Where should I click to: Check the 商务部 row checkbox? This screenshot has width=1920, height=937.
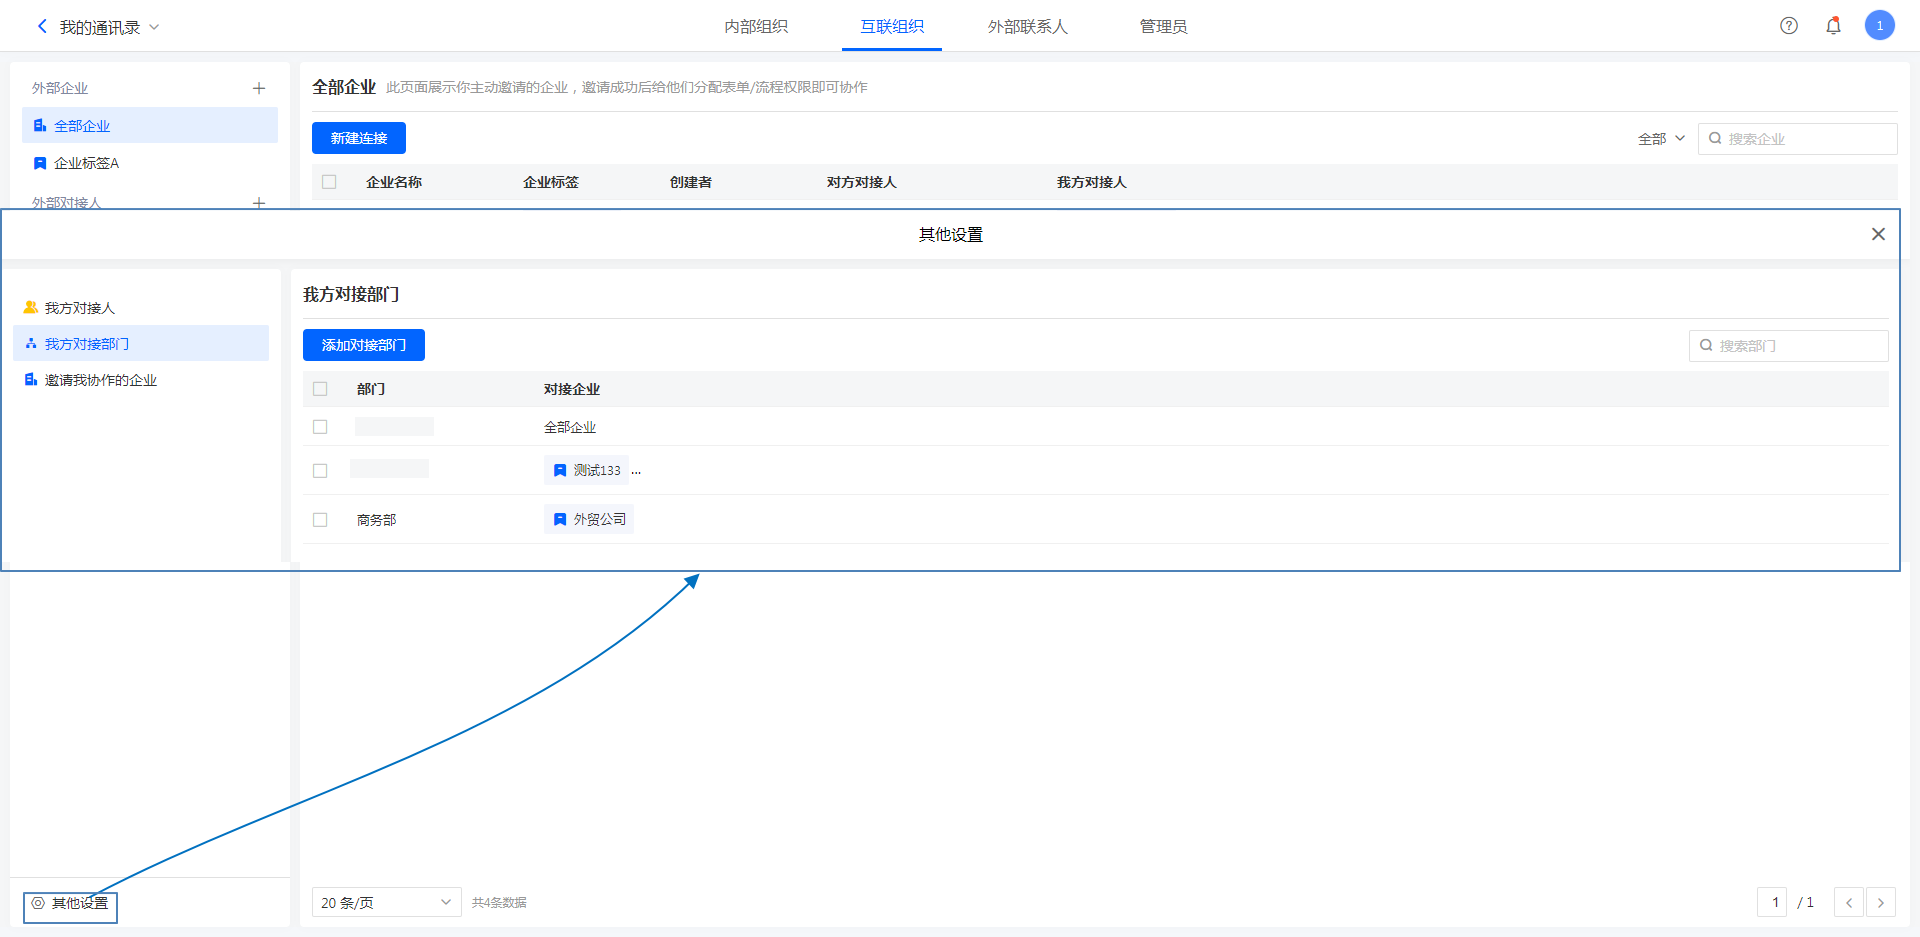tap(320, 520)
